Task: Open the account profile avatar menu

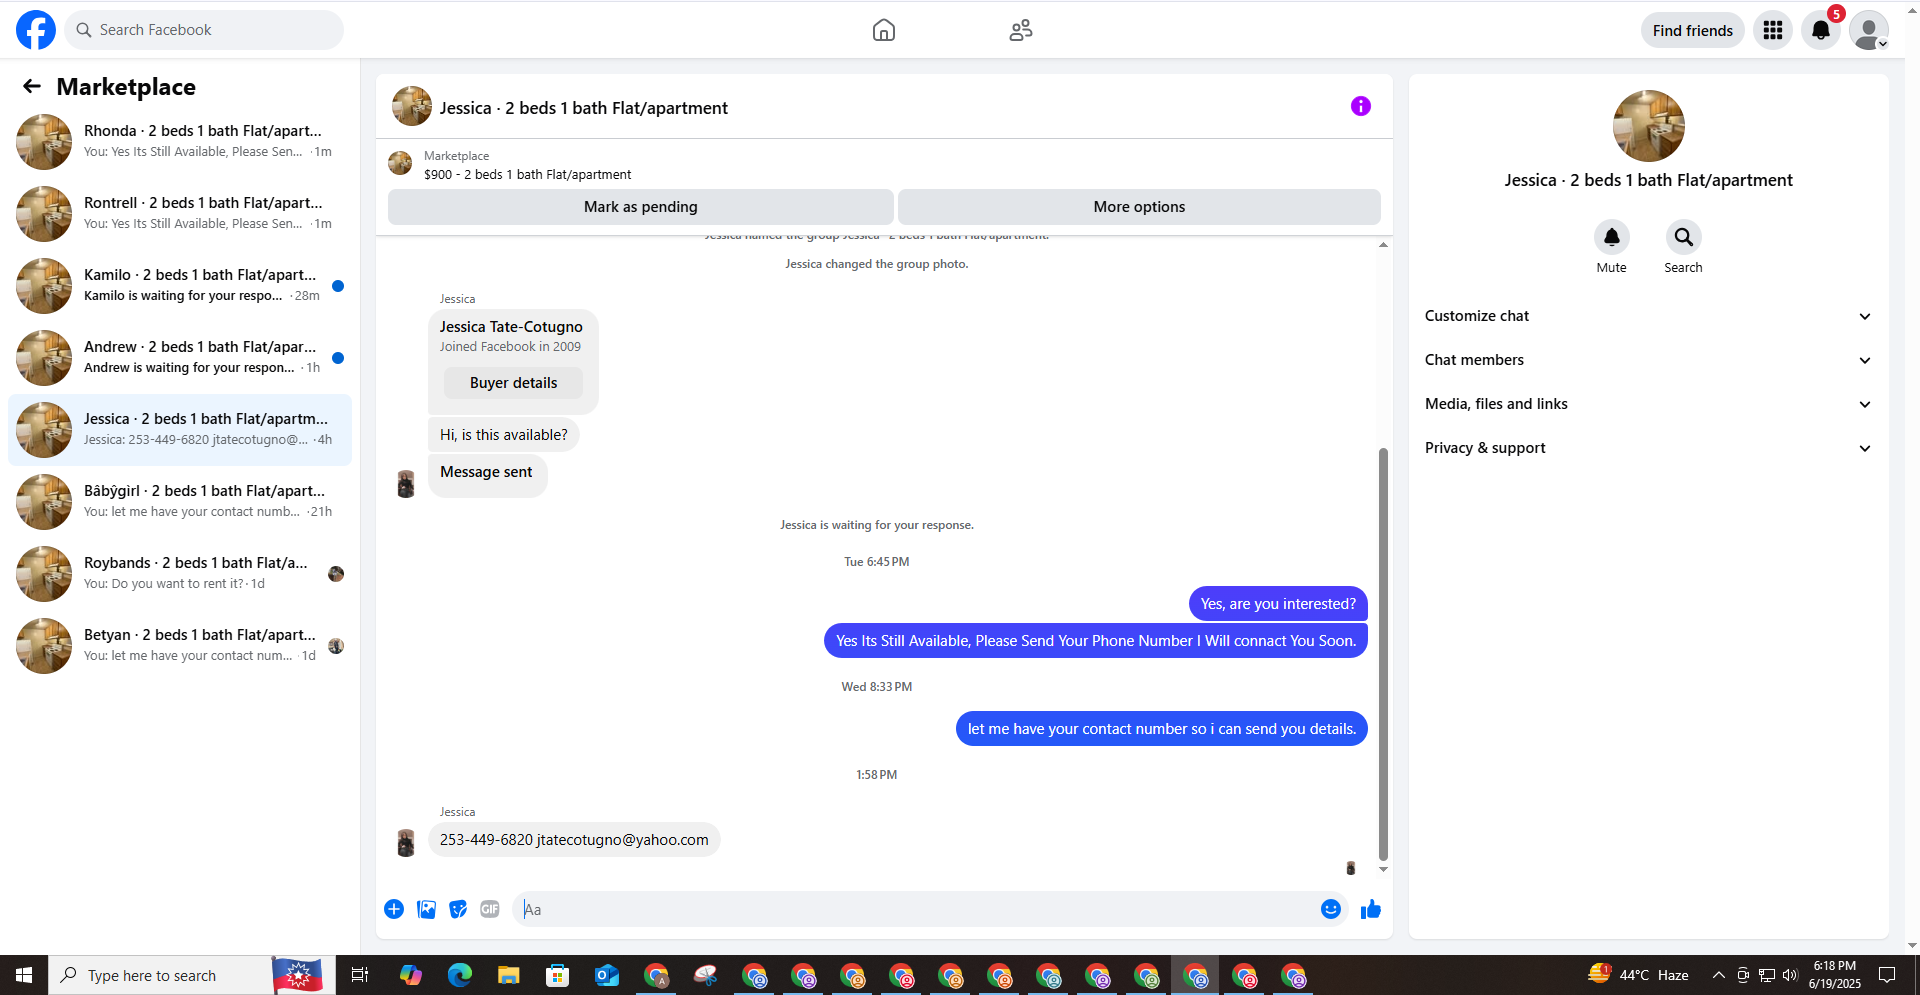Action: click(x=1869, y=30)
